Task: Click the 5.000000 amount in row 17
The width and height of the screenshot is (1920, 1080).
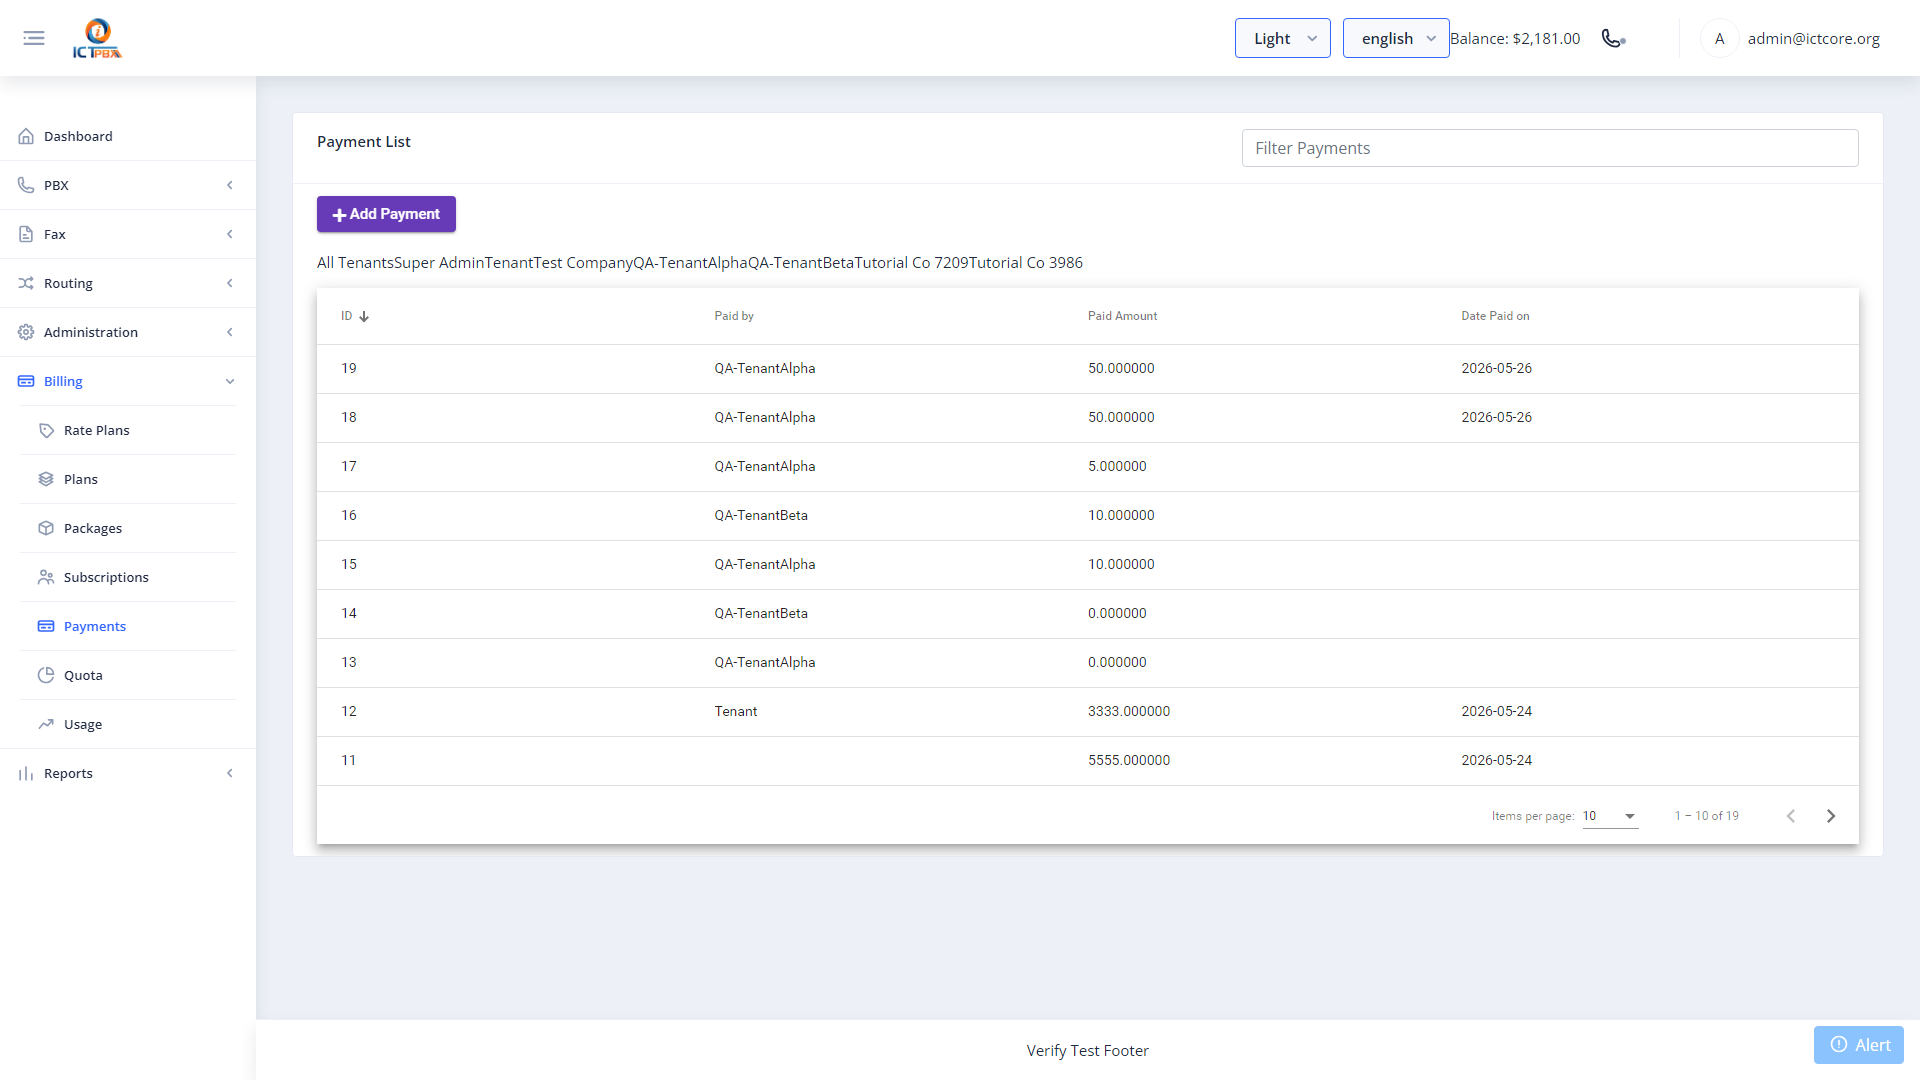Action: (x=1117, y=467)
